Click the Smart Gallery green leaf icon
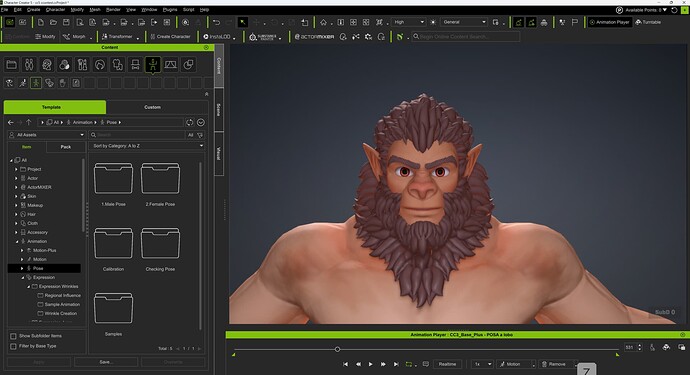Viewport: 690px width, 375px height. pos(400,37)
